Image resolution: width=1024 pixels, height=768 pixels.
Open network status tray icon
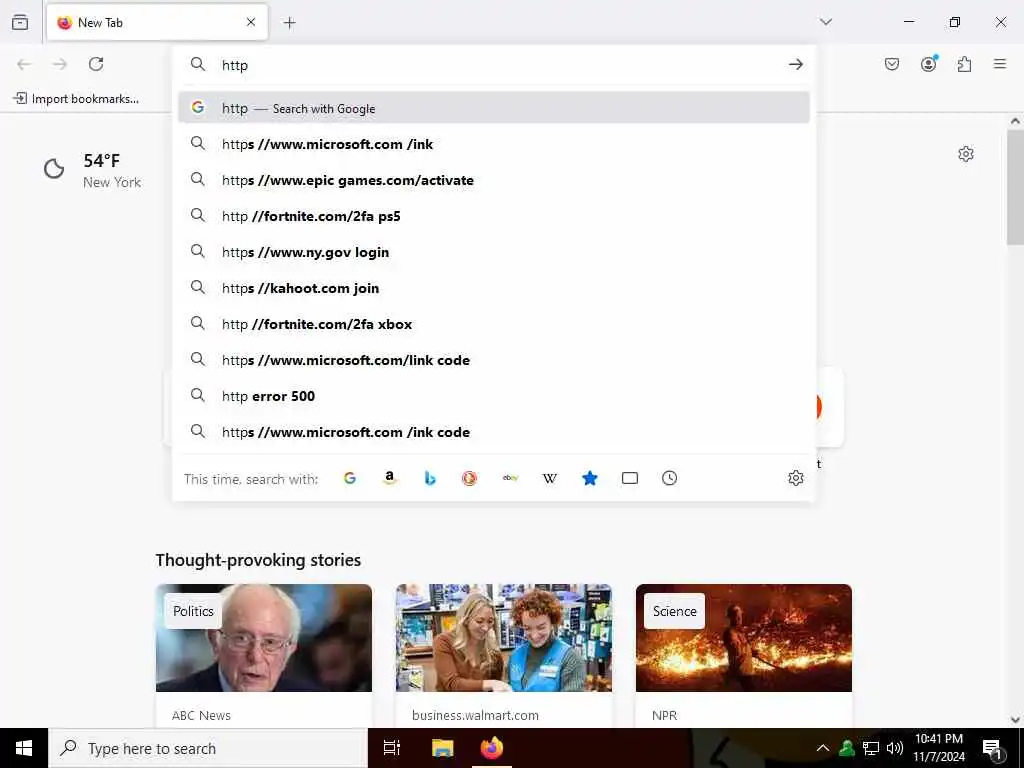click(871, 748)
